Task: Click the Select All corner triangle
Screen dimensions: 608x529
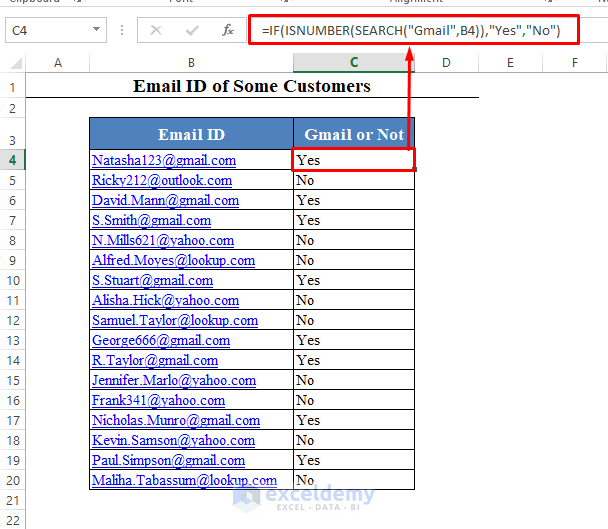Action: [16, 63]
